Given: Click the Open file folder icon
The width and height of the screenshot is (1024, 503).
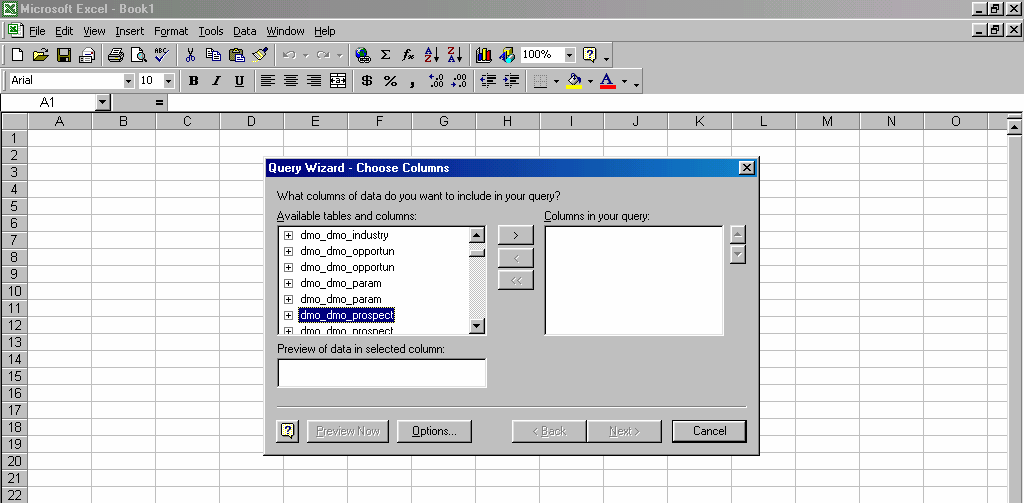Looking at the screenshot, I should tap(40, 56).
